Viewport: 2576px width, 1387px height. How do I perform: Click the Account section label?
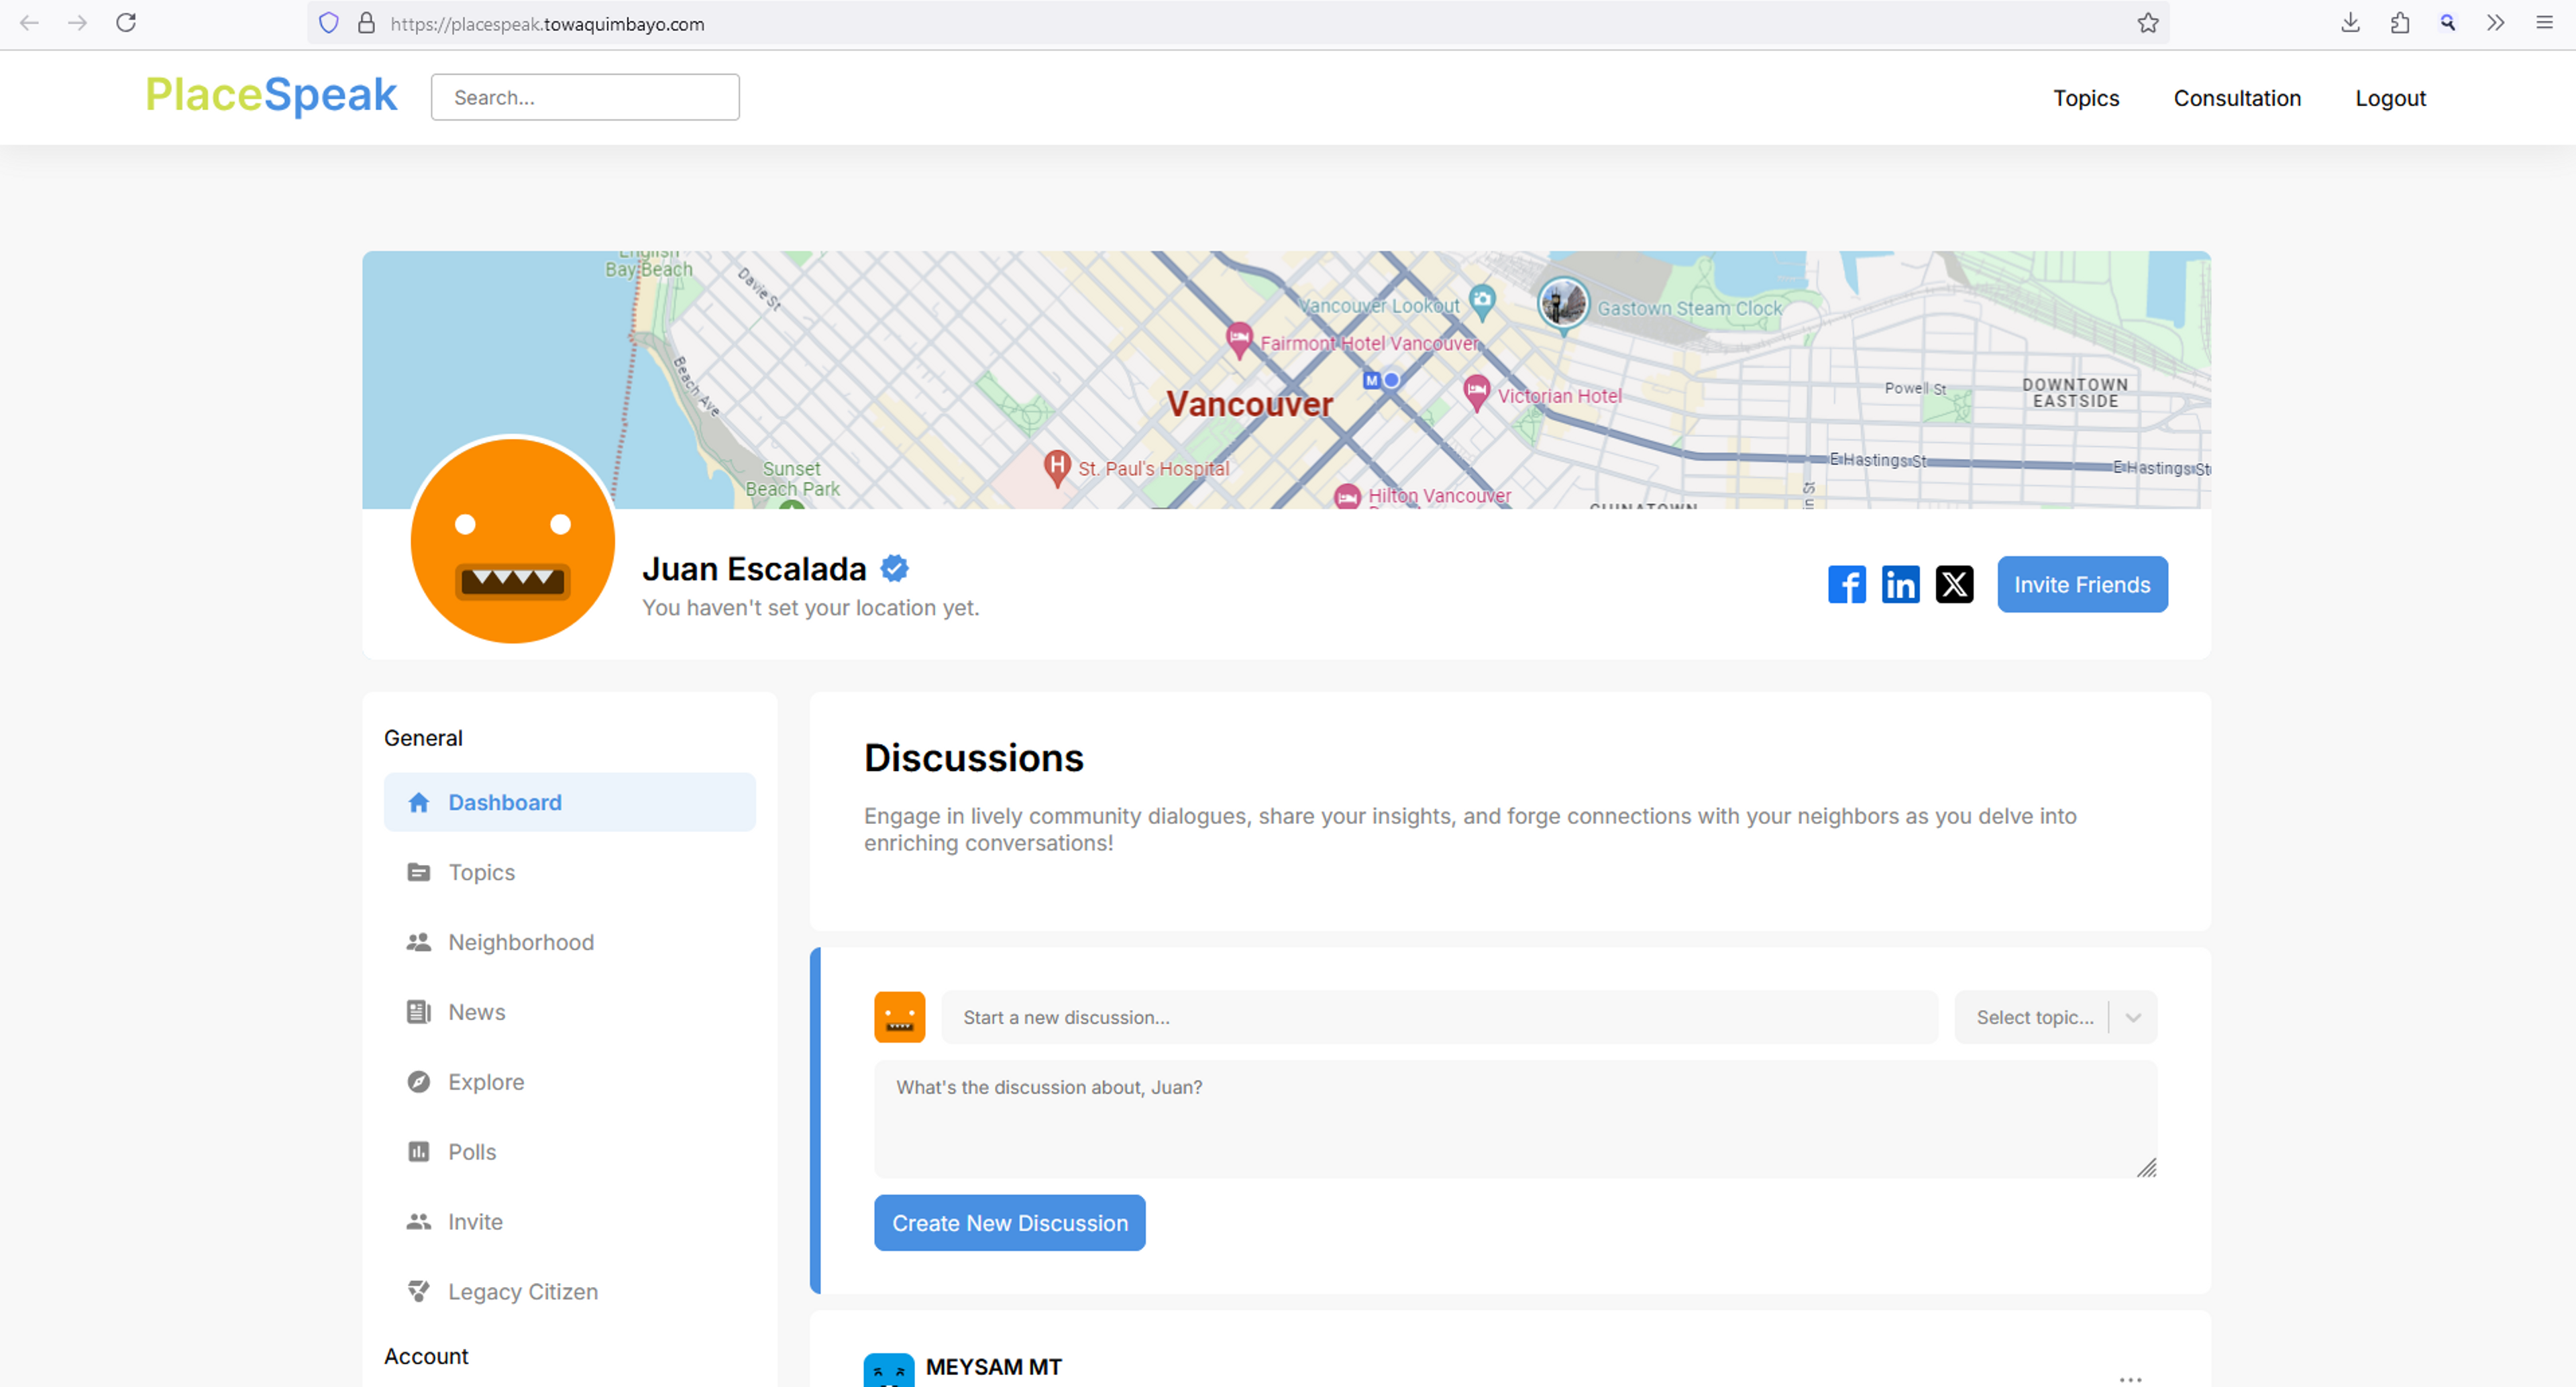point(426,1356)
